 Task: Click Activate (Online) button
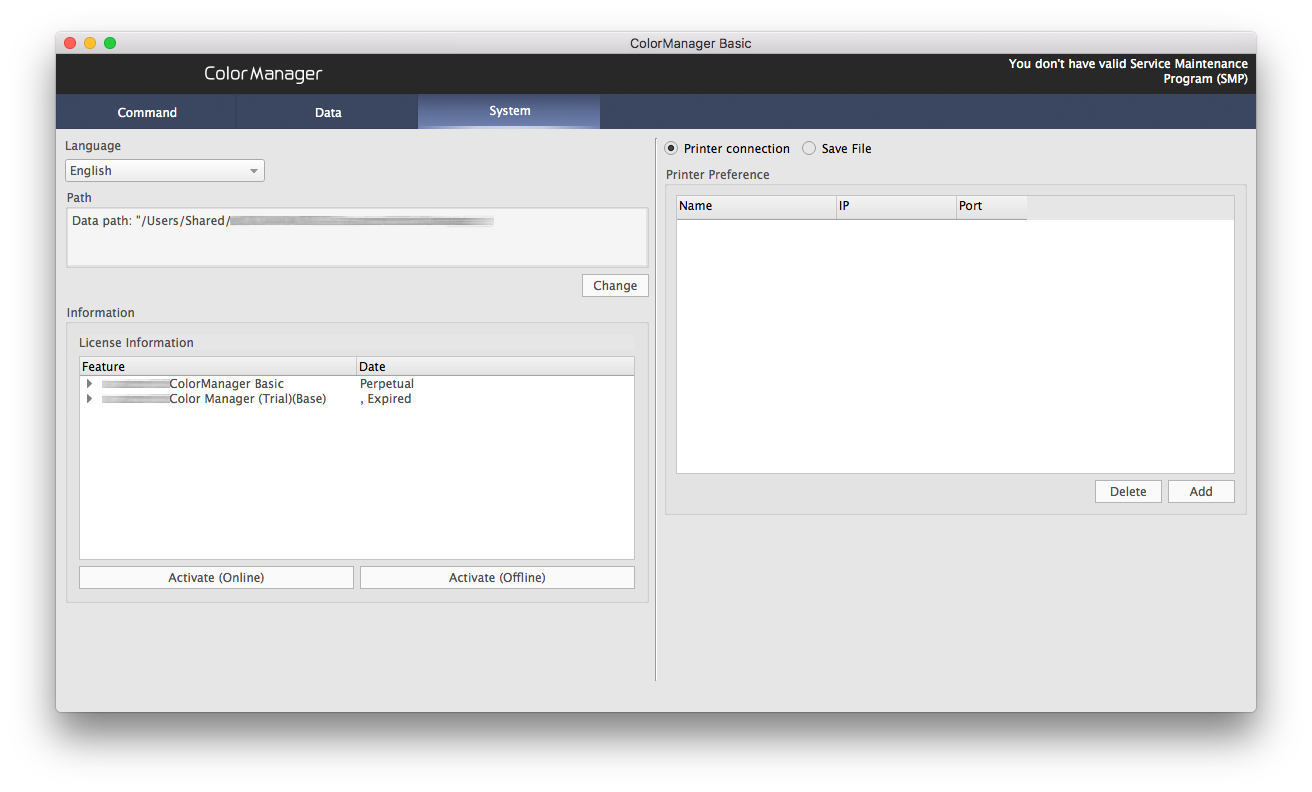click(216, 577)
